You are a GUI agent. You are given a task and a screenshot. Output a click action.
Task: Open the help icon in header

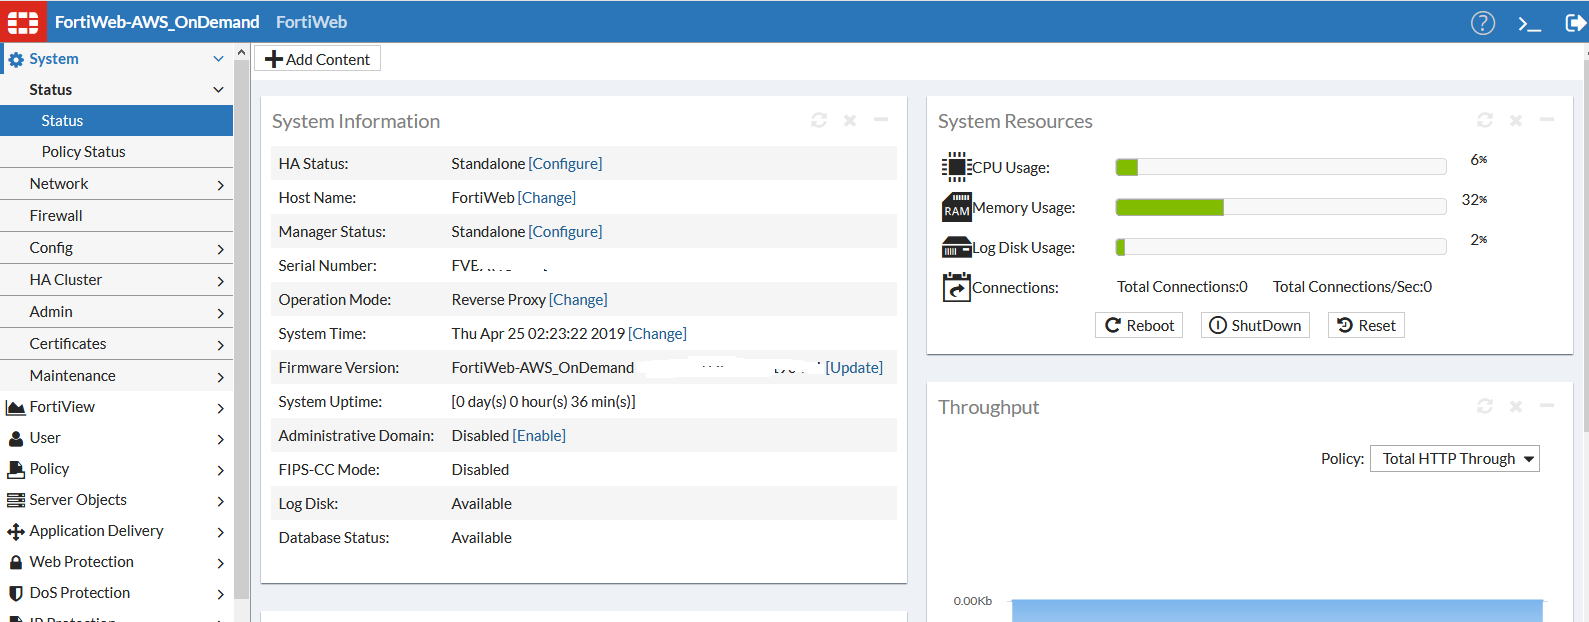pos(1482,22)
